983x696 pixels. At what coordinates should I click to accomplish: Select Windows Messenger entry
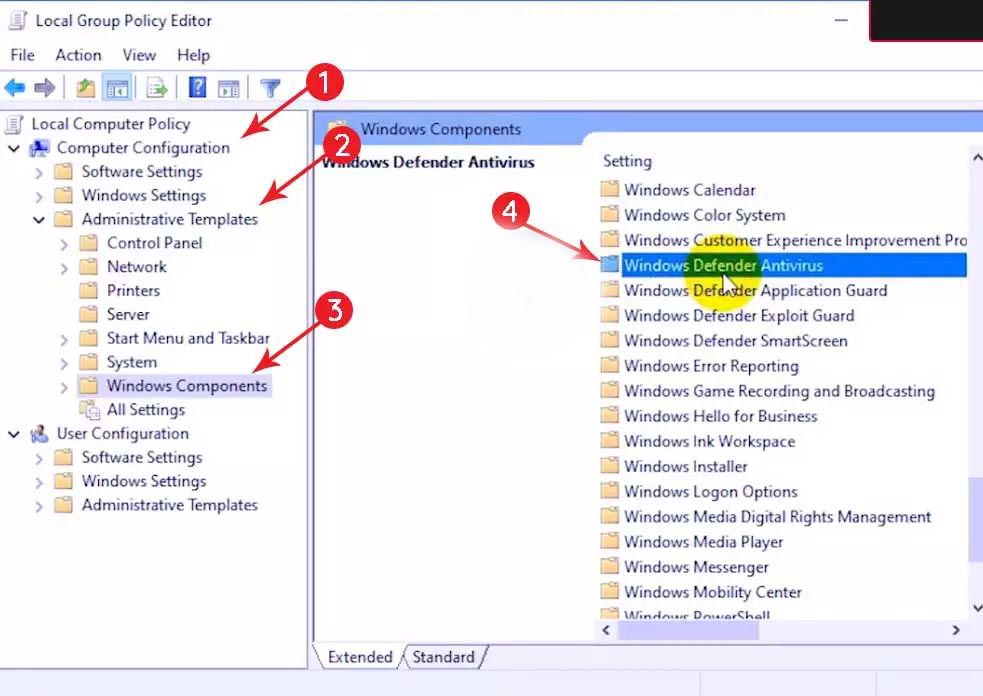tap(696, 567)
